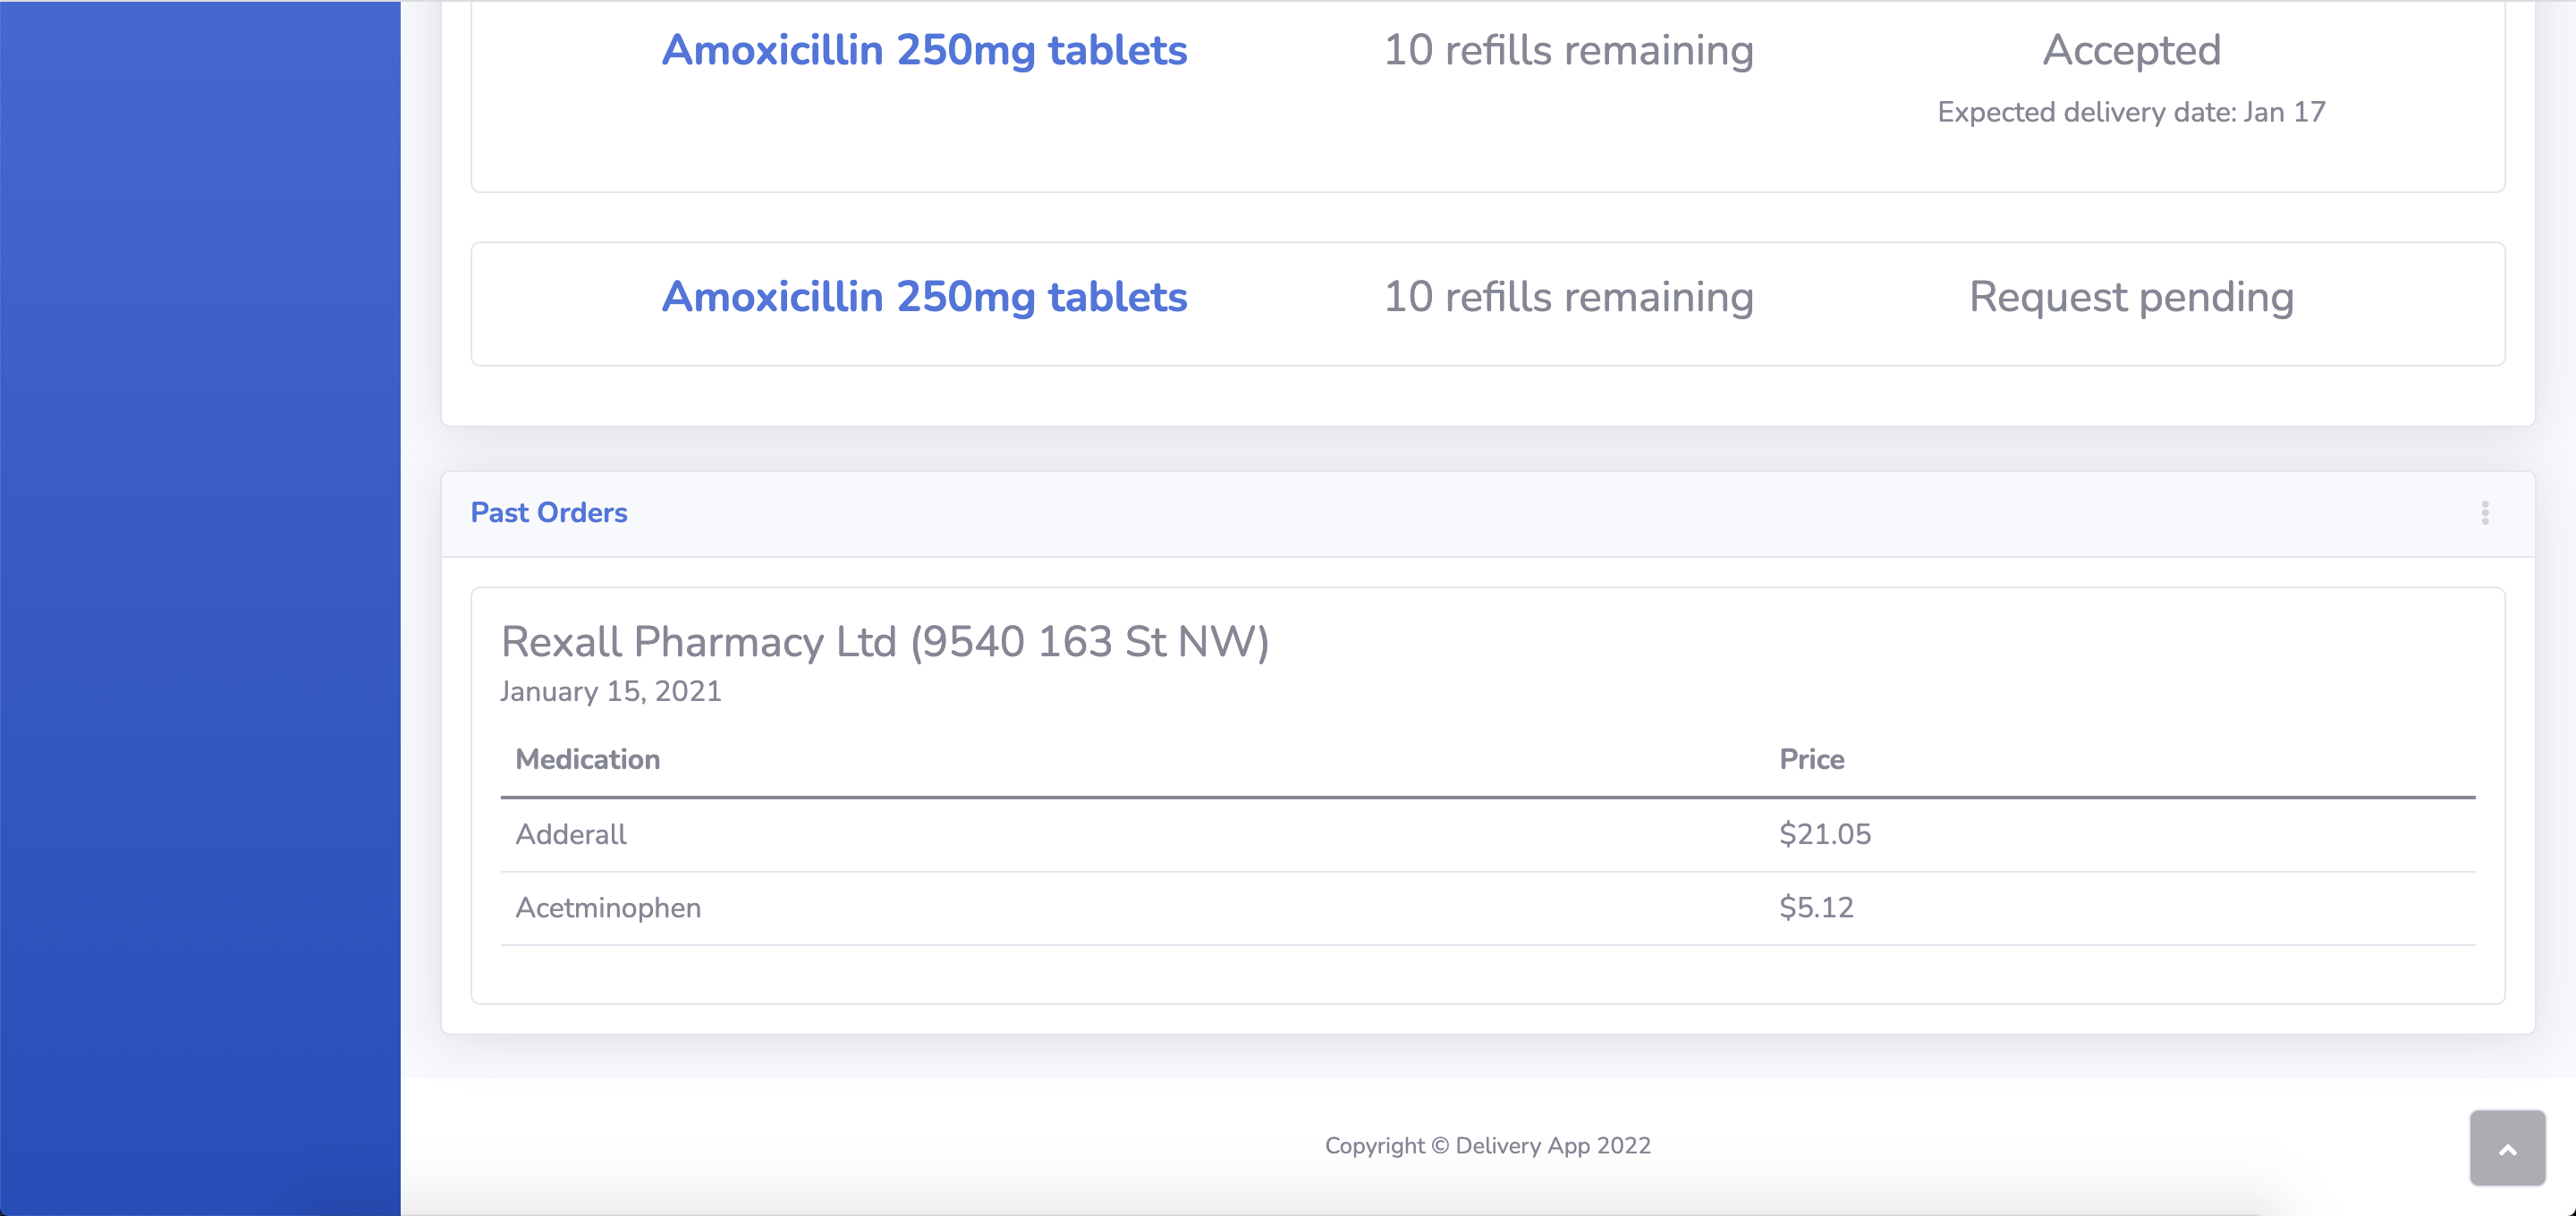Click the Past Orders section heading

point(549,513)
